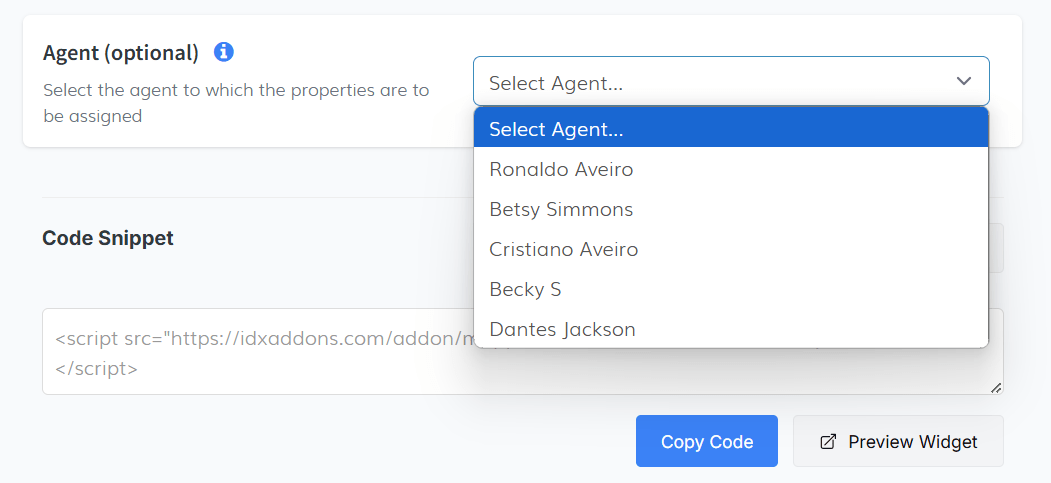This screenshot has height=483, width=1051.
Task: Choose the highlighted Select Agent... placeholder option
Action: [731, 129]
